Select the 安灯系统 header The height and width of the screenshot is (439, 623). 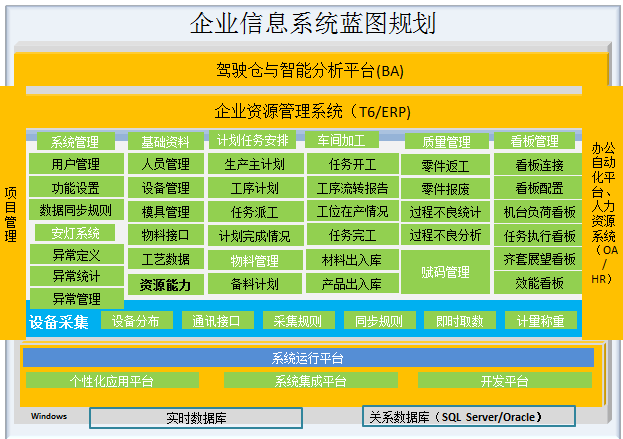tap(75, 233)
